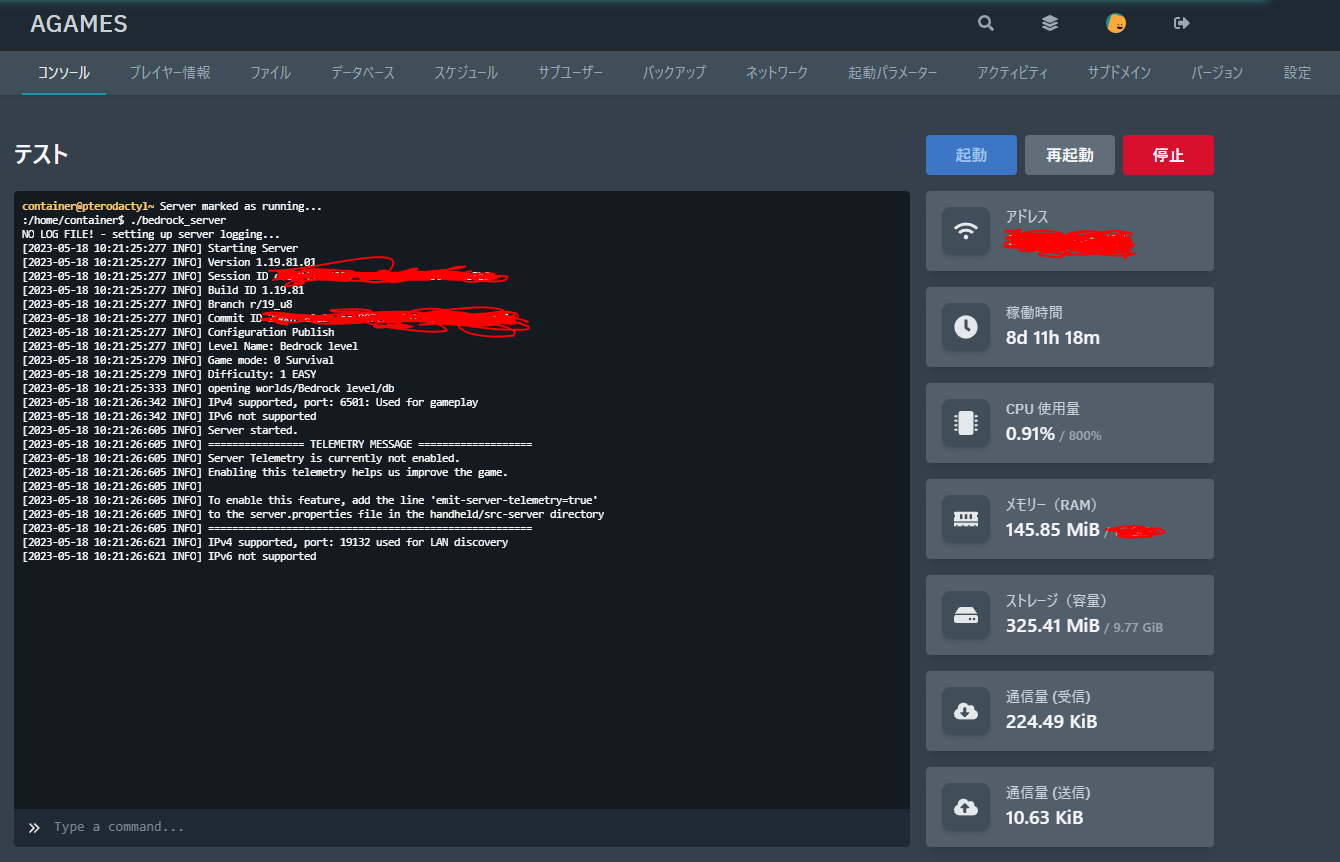Select the clock icon next to 稼働時間
Viewport: 1340px width, 862px height.
pyautogui.click(x=965, y=327)
